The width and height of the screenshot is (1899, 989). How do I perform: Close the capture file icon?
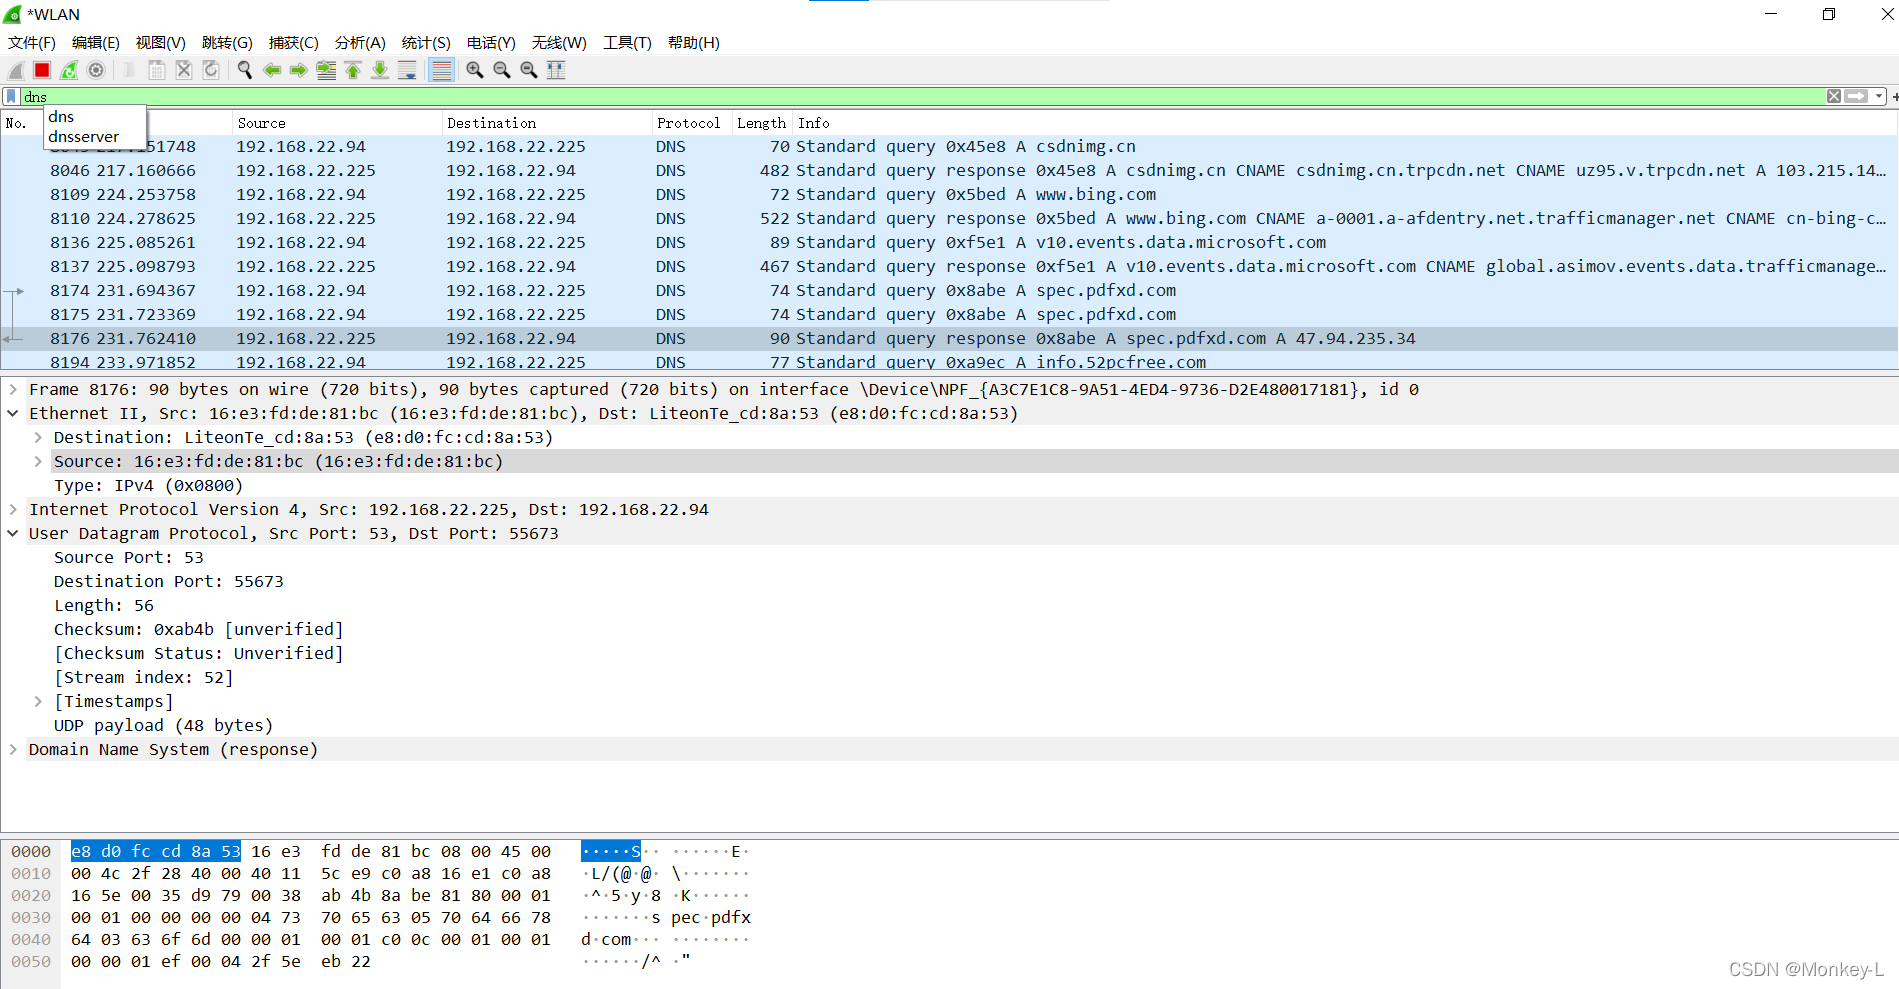(x=184, y=70)
